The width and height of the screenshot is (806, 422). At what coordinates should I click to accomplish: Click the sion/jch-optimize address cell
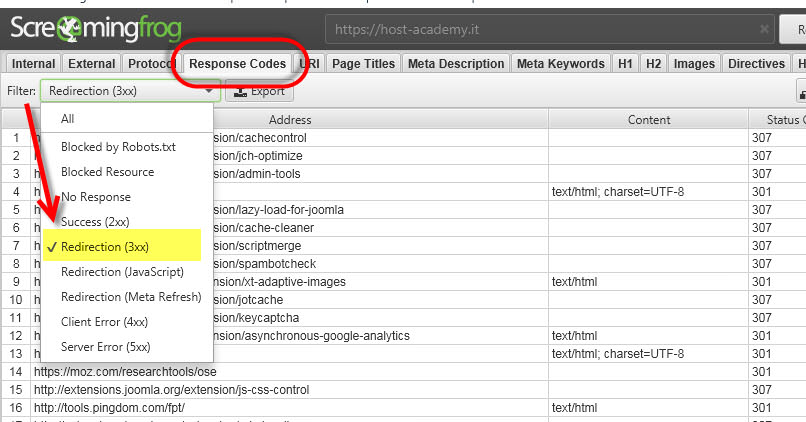258,156
